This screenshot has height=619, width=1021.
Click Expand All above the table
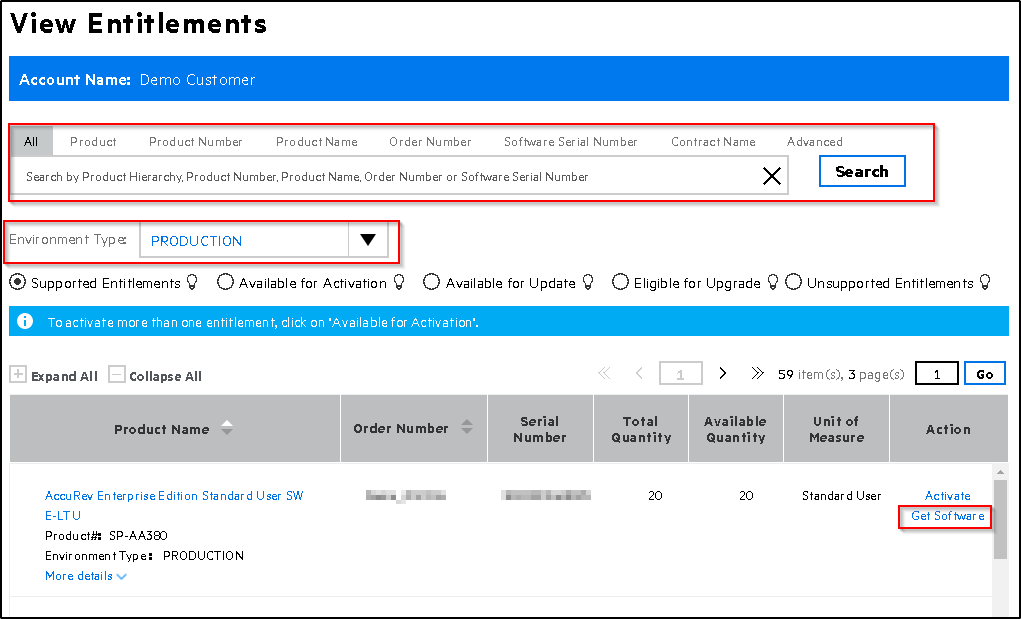click(x=54, y=375)
